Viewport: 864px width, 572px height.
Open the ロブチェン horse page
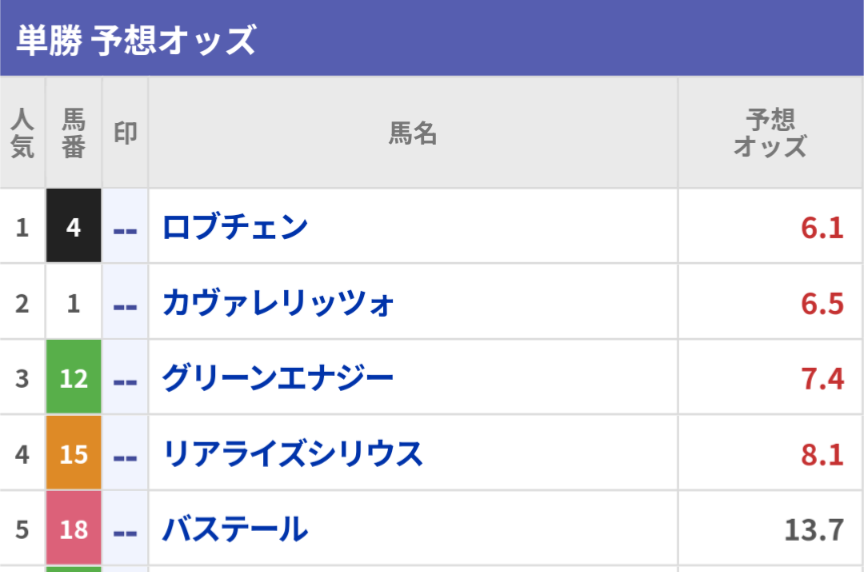pos(235,227)
